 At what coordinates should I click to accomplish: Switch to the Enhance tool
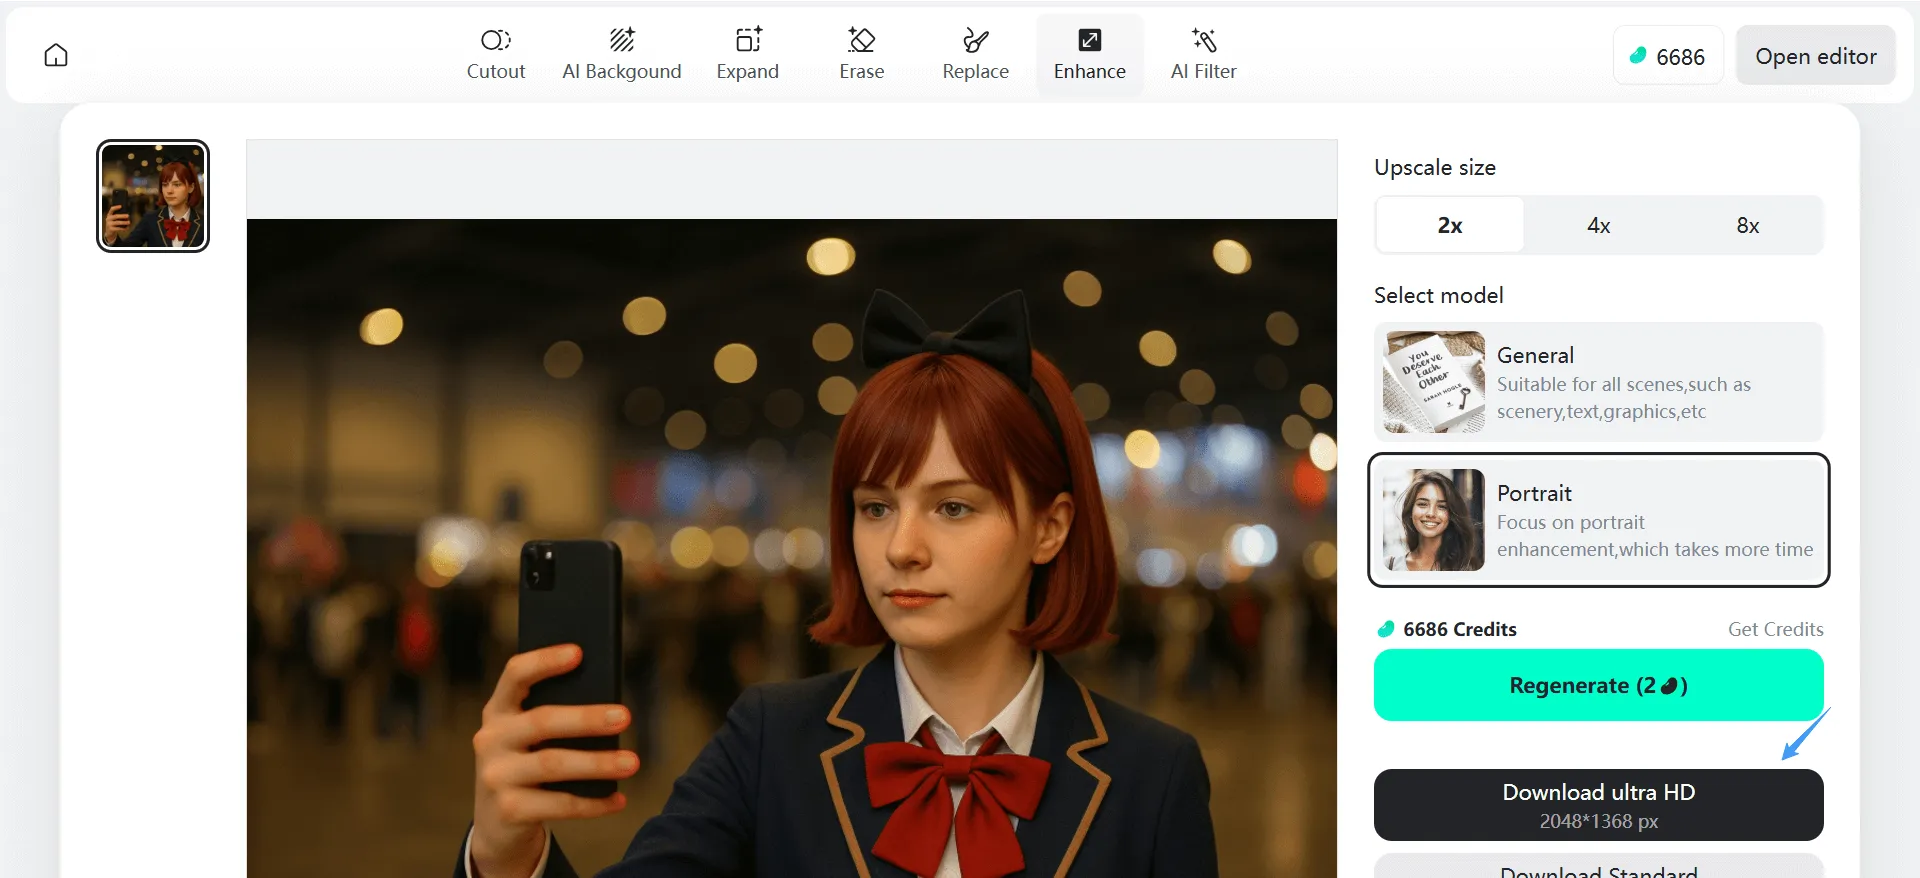(1089, 55)
